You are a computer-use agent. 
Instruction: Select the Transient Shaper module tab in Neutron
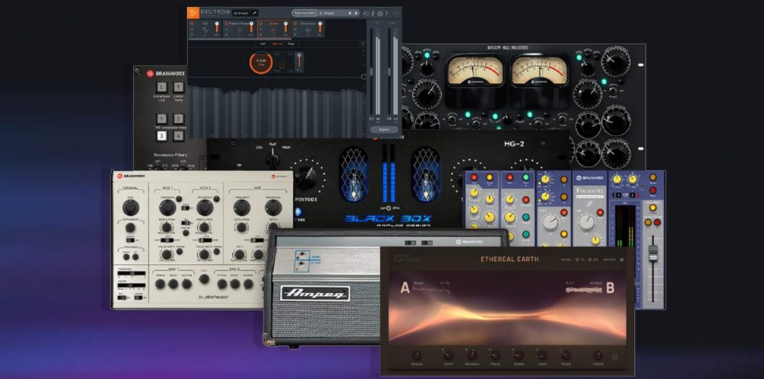pos(239,28)
